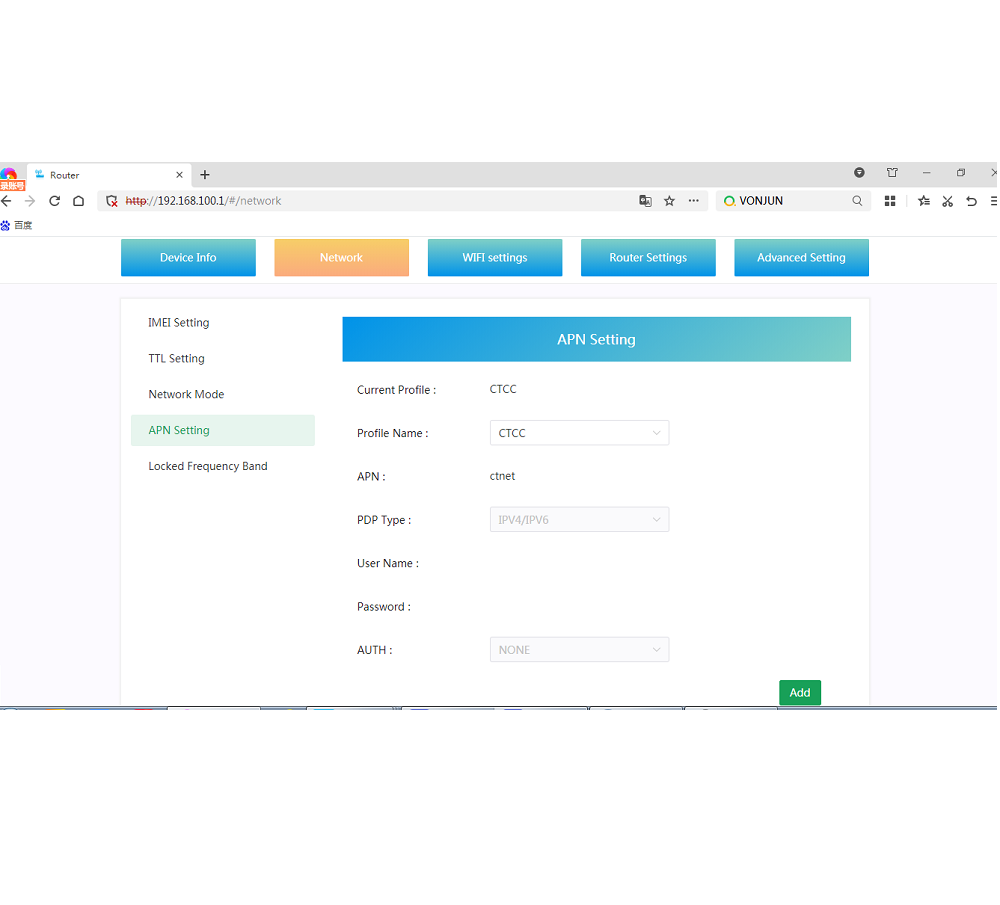Bookmark this page with the star icon
Viewport: 1000px width, 905px height.
tap(669, 201)
